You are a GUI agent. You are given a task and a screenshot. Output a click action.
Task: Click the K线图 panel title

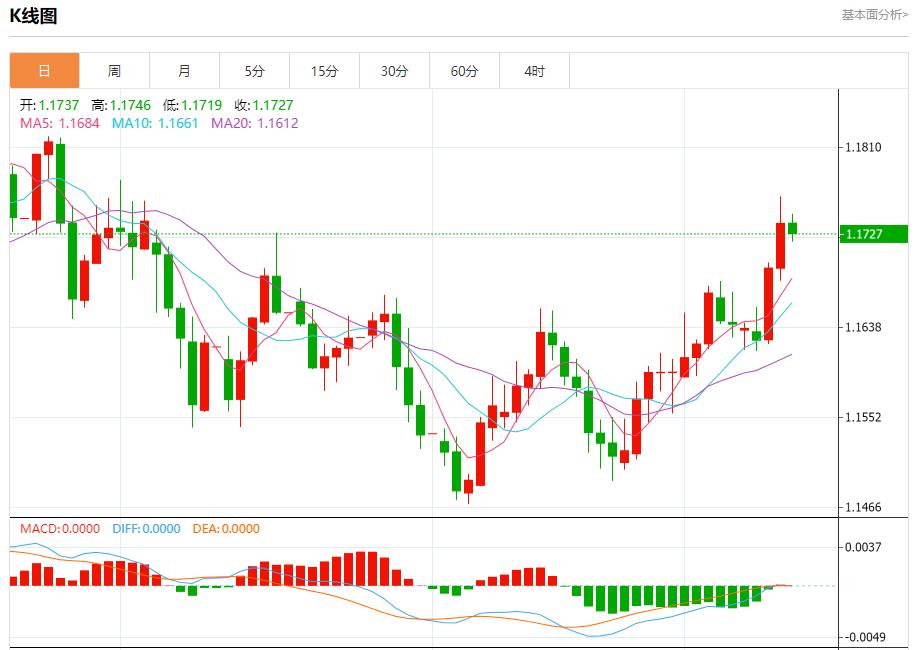tap(34, 16)
